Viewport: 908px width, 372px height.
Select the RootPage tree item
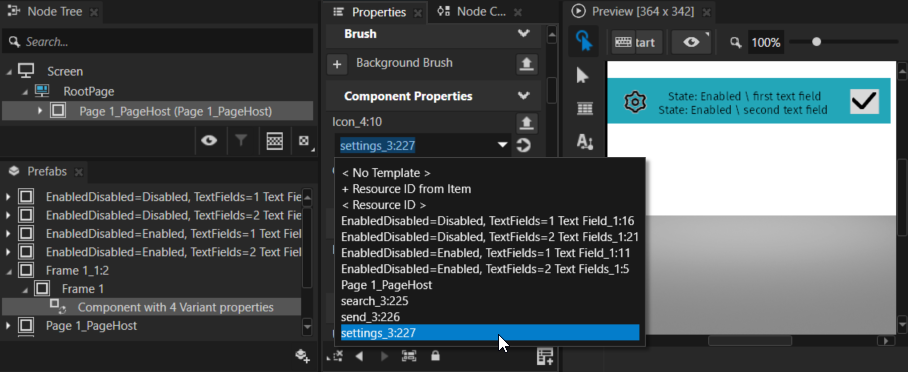[89, 92]
